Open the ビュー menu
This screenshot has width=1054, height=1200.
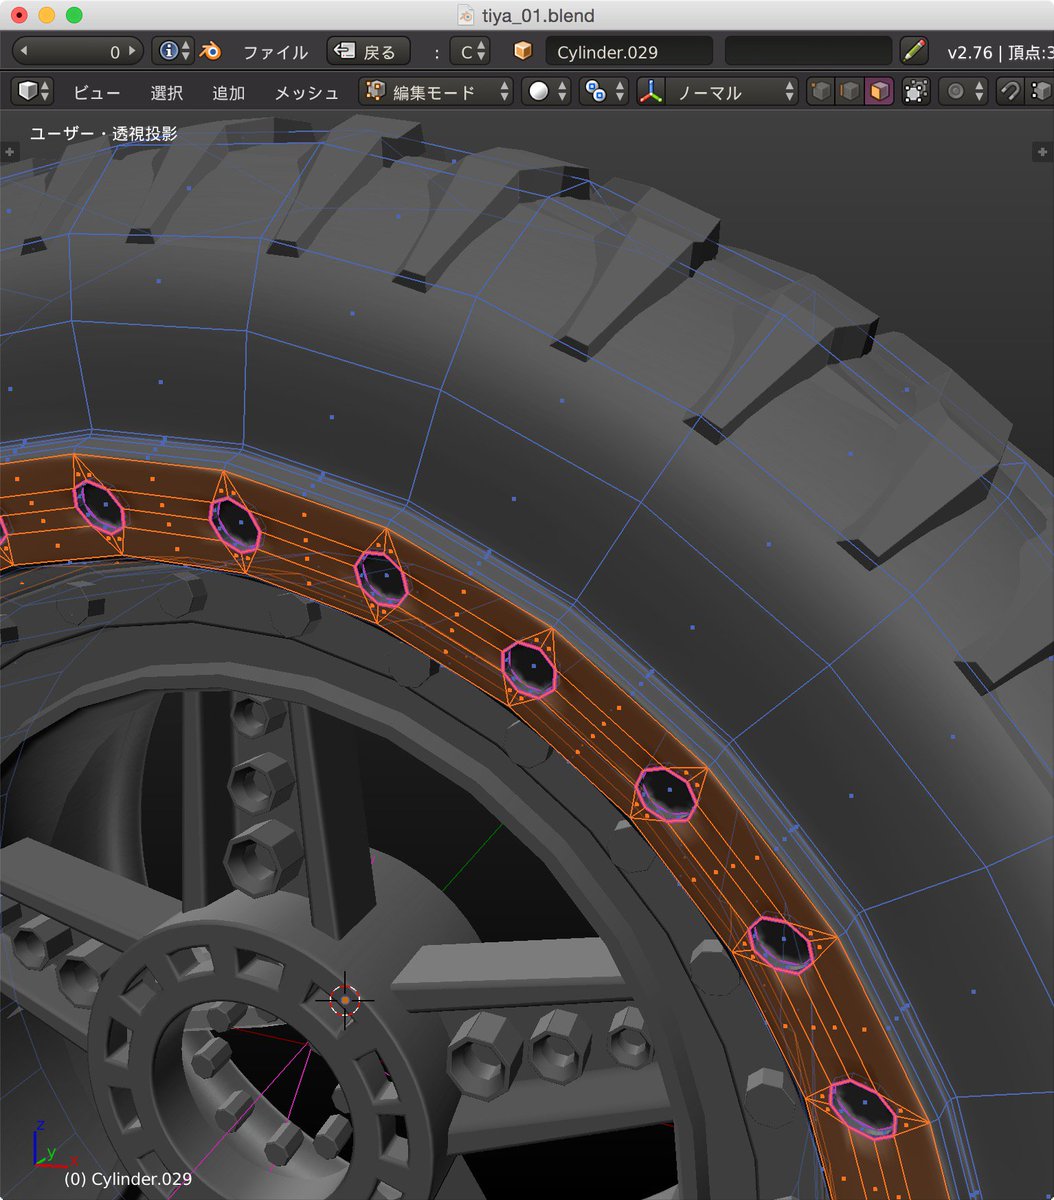[97, 93]
